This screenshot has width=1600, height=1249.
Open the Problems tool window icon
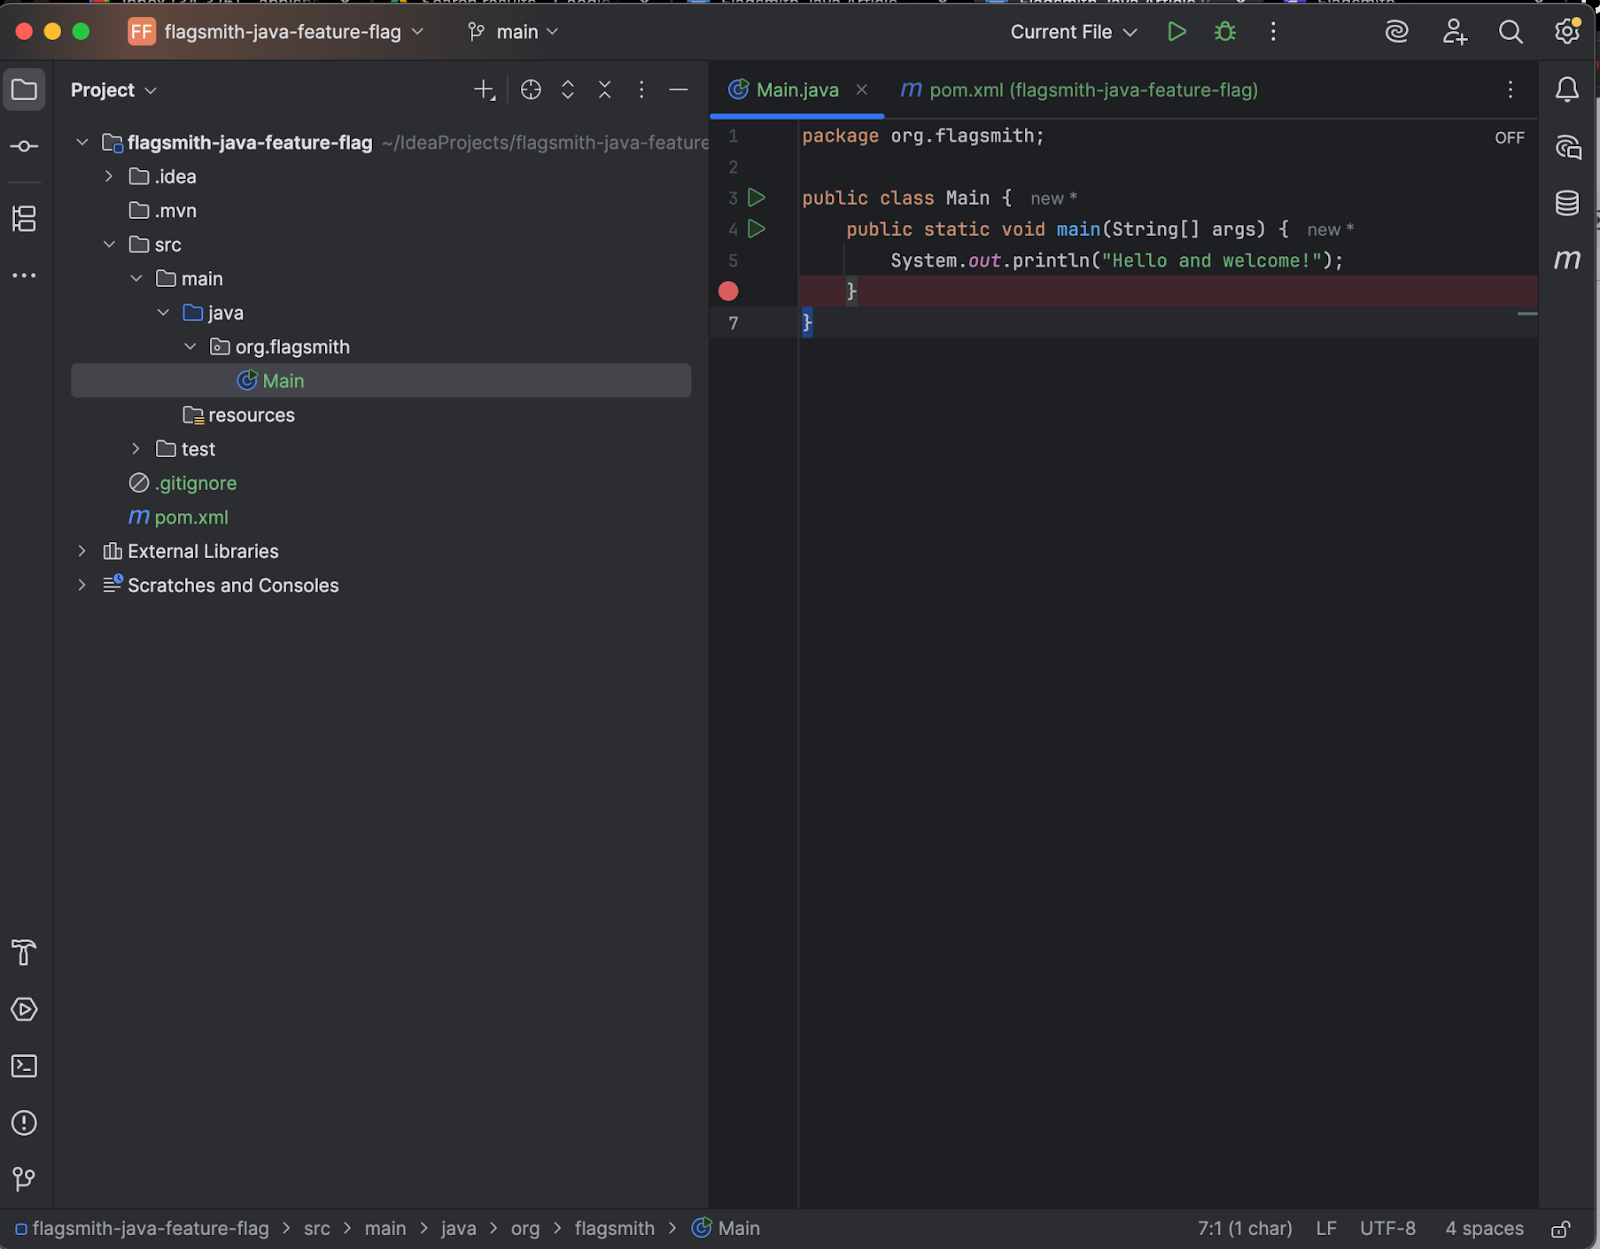click(24, 1123)
